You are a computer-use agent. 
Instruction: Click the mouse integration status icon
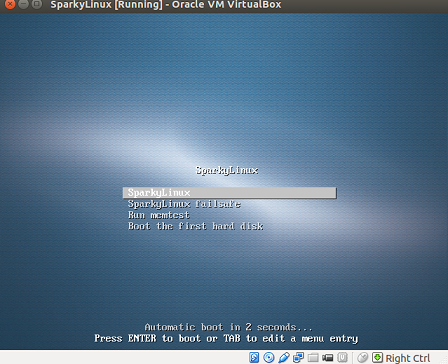[362, 358]
